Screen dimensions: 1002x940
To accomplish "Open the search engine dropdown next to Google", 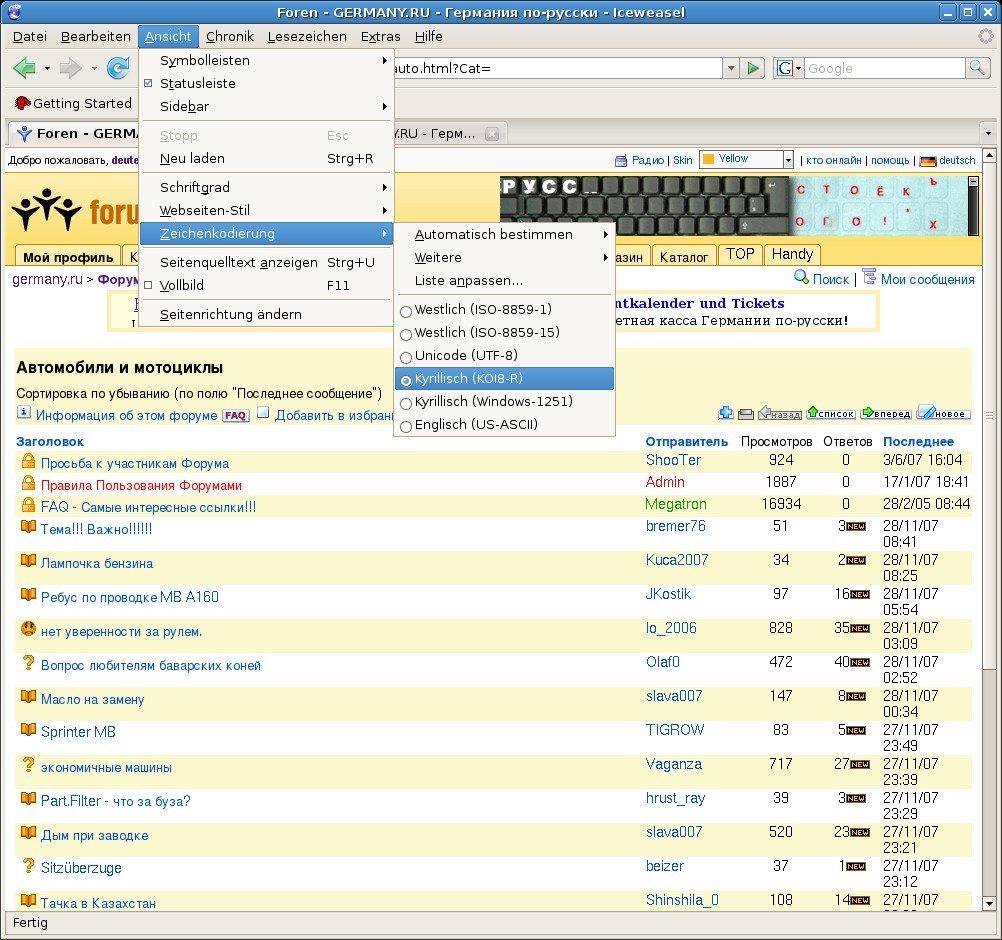I will [789, 68].
